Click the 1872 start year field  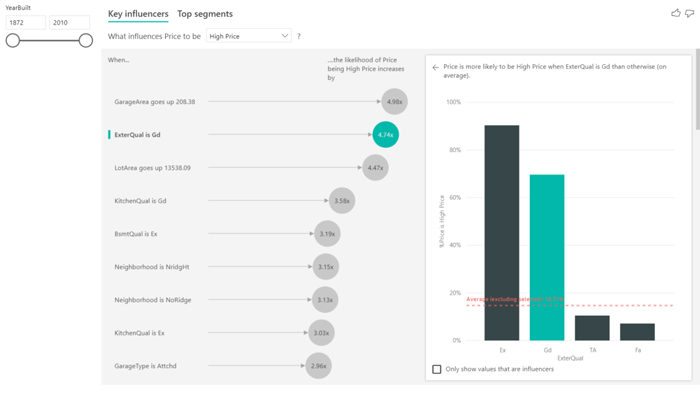point(25,22)
